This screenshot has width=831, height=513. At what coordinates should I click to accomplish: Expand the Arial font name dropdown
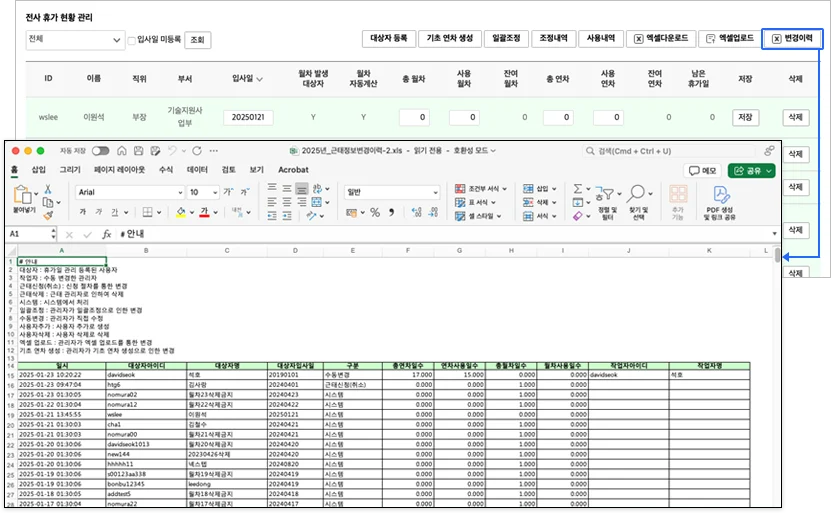tap(180, 192)
